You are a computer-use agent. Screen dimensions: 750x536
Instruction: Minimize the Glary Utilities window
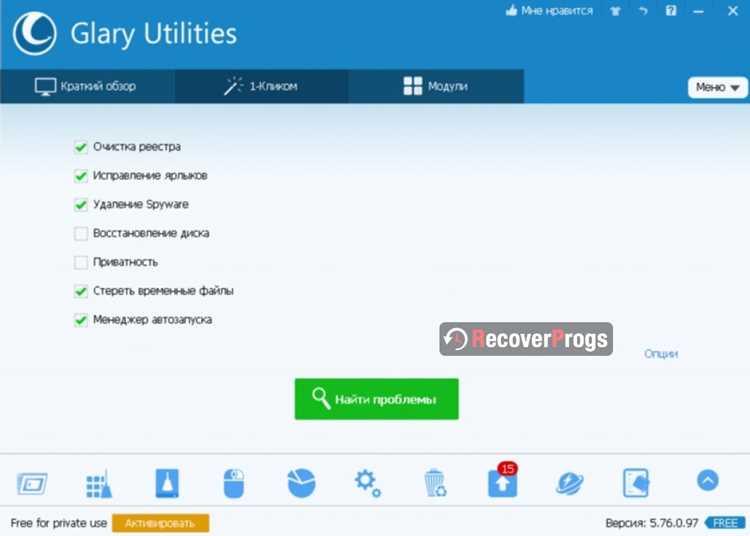(699, 11)
